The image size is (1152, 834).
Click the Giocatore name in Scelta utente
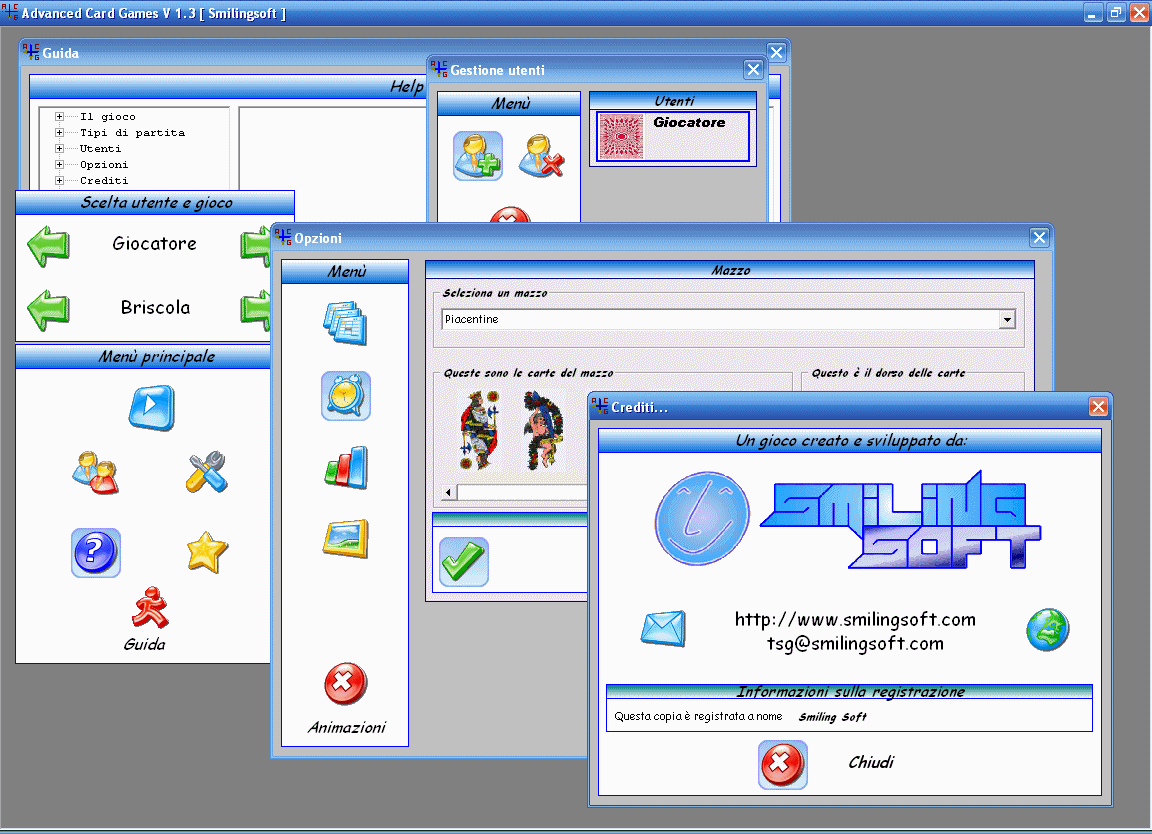click(155, 244)
